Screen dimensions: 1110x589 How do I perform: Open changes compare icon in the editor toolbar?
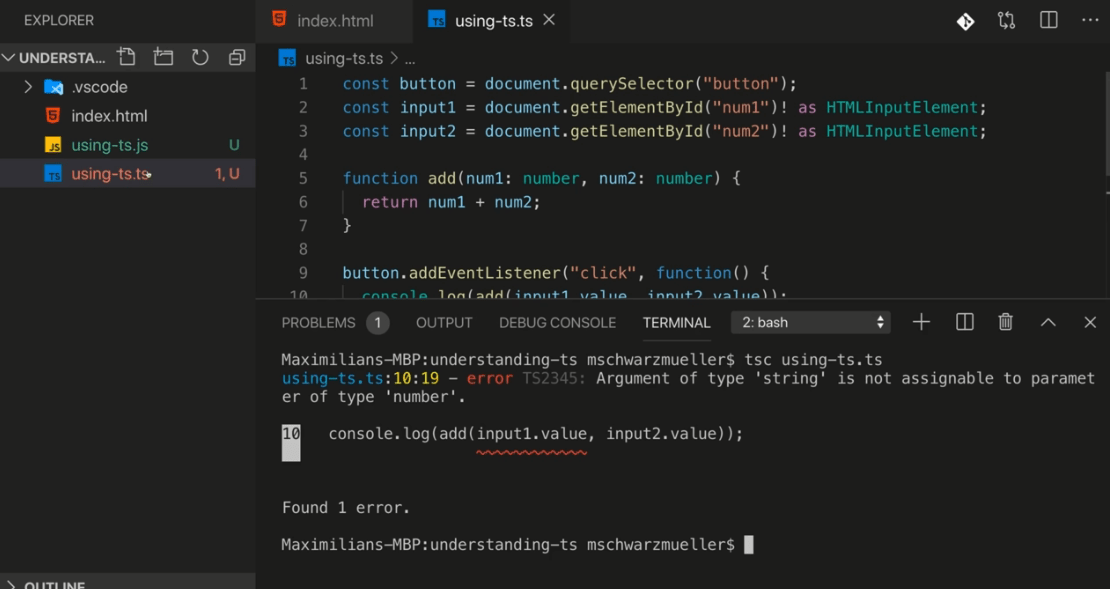pyautogui.click(x=1007, y=21)
